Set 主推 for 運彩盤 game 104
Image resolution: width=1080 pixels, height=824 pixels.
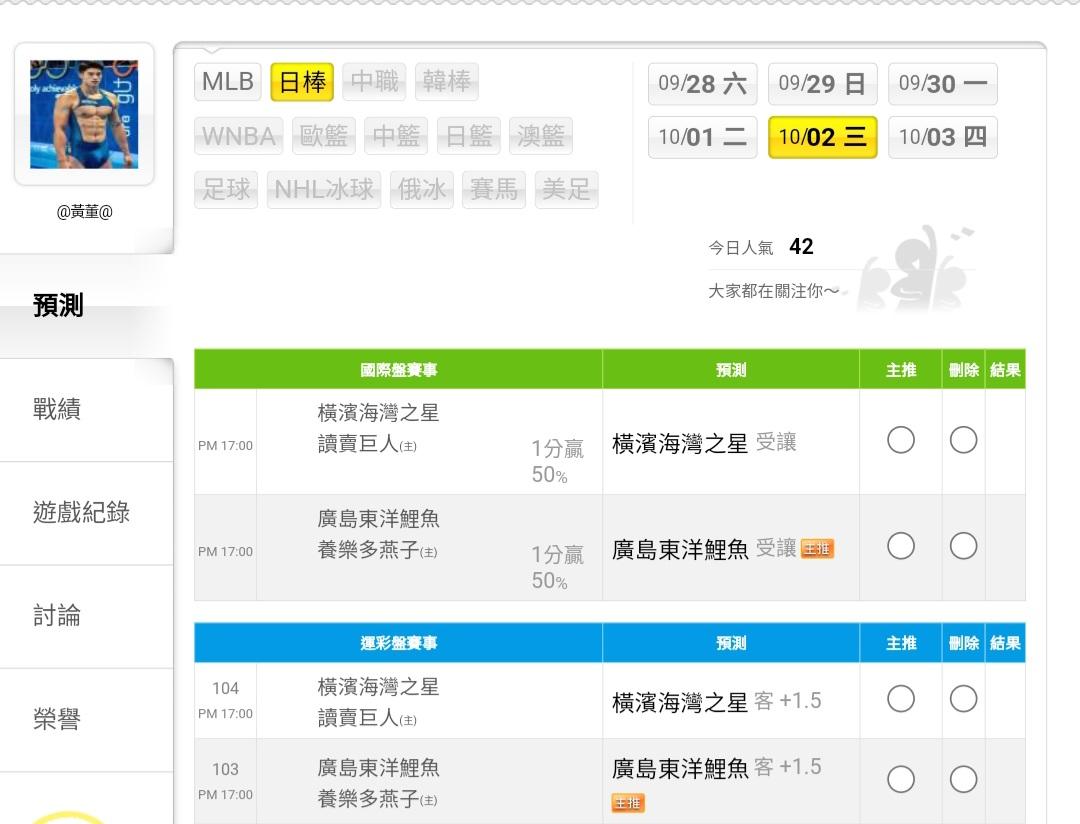tap(901, 699)
